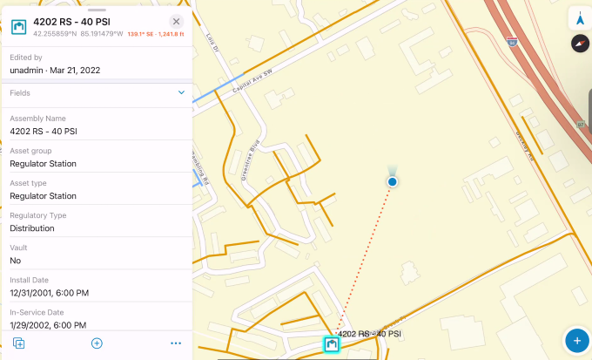592x360 pixels.
Task: Tap the Greentree Blvd street label
Action: (250, 160)
